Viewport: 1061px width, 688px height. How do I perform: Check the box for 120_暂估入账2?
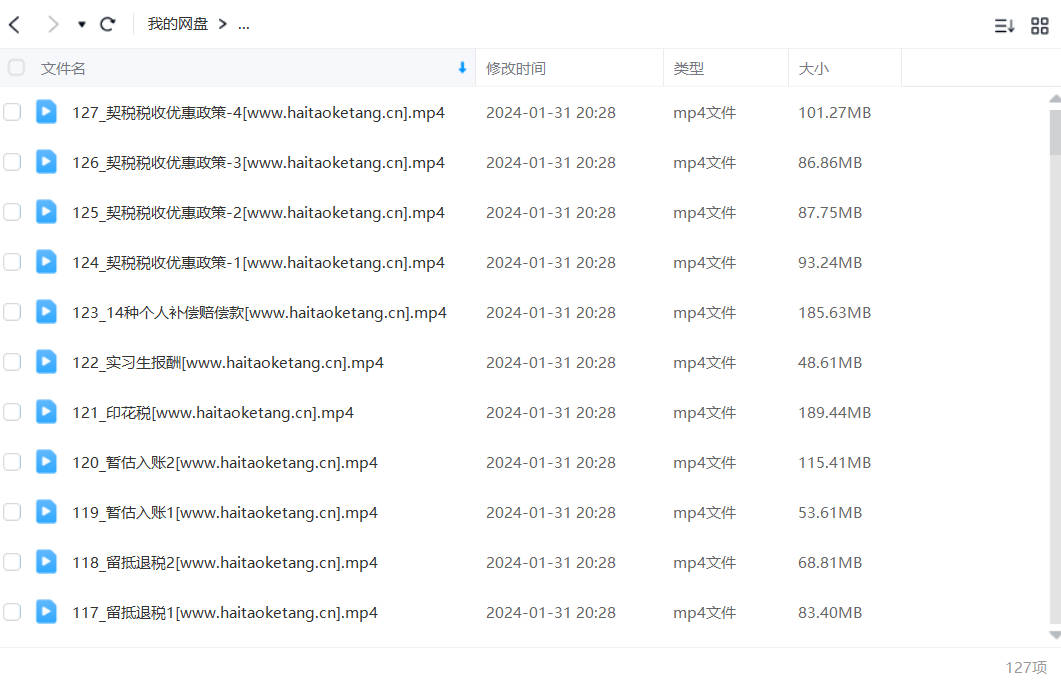click(12, 462)
